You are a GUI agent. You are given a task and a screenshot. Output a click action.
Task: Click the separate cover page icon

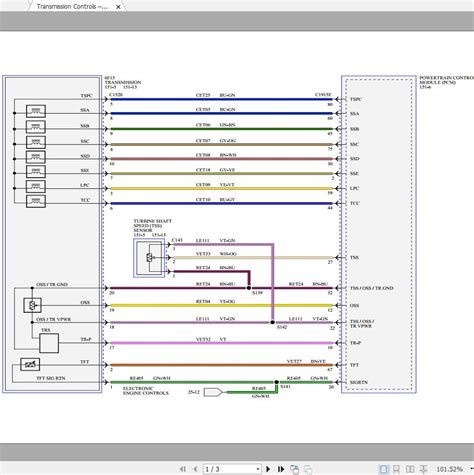[x=423, y=469]
